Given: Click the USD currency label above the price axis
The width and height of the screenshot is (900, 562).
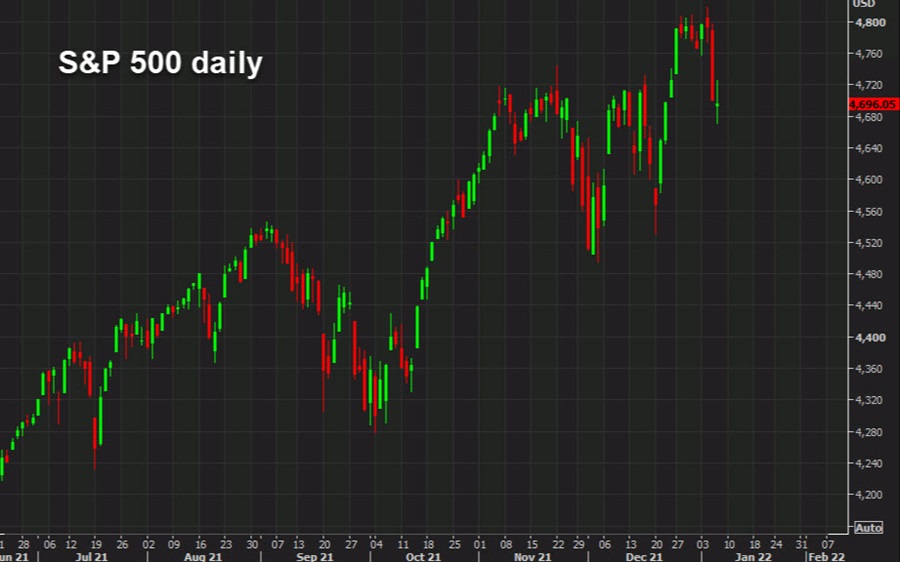Looking at the screenshot, I should 864,3.
